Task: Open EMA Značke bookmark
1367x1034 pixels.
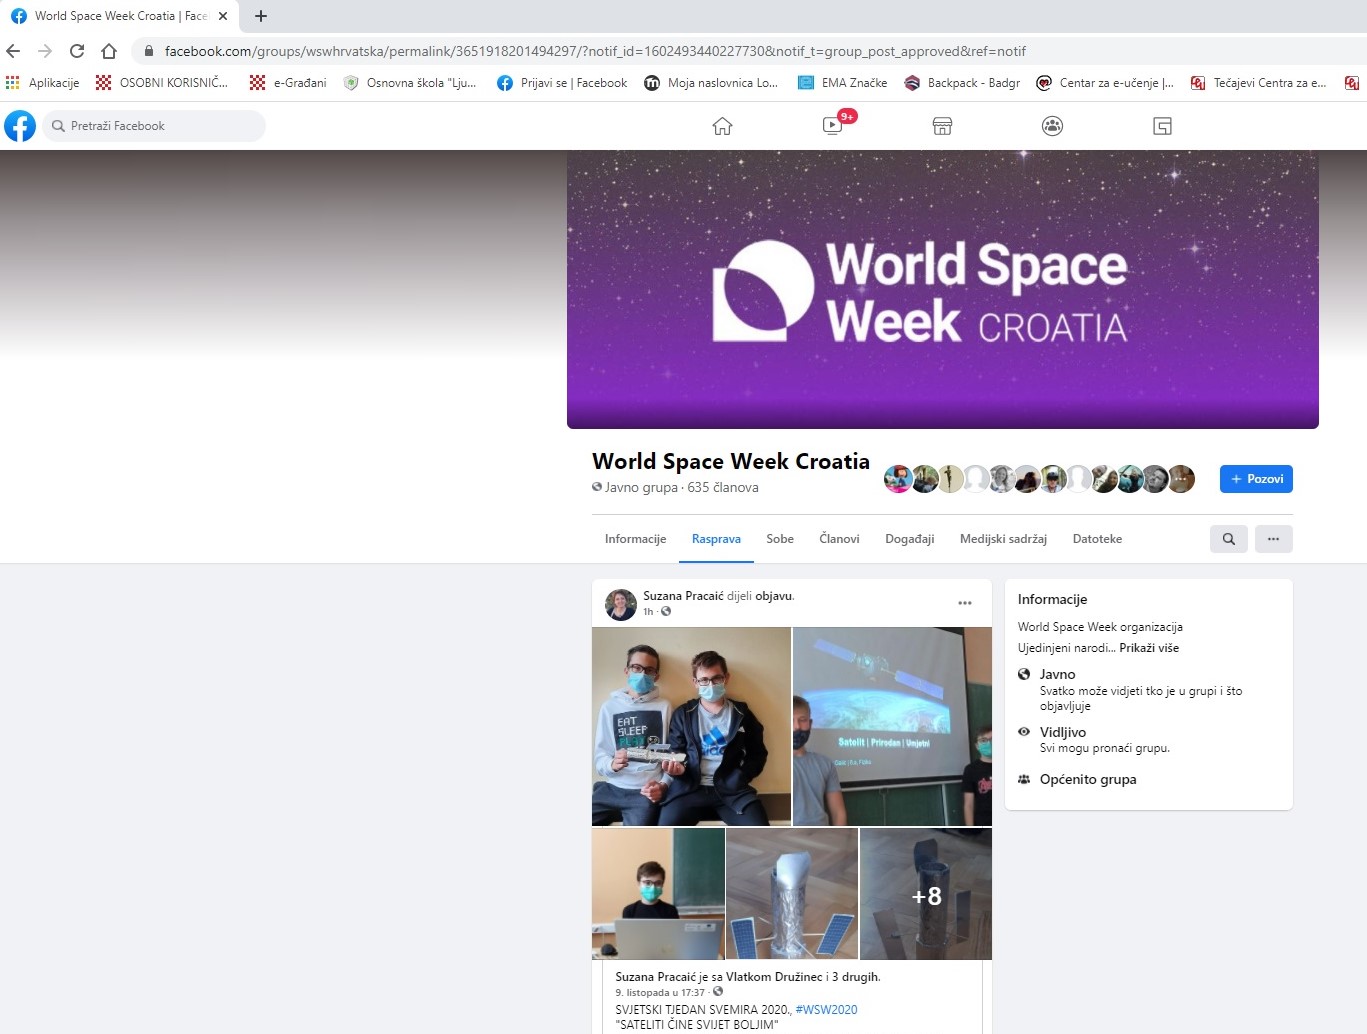Action: pos(842,83)
